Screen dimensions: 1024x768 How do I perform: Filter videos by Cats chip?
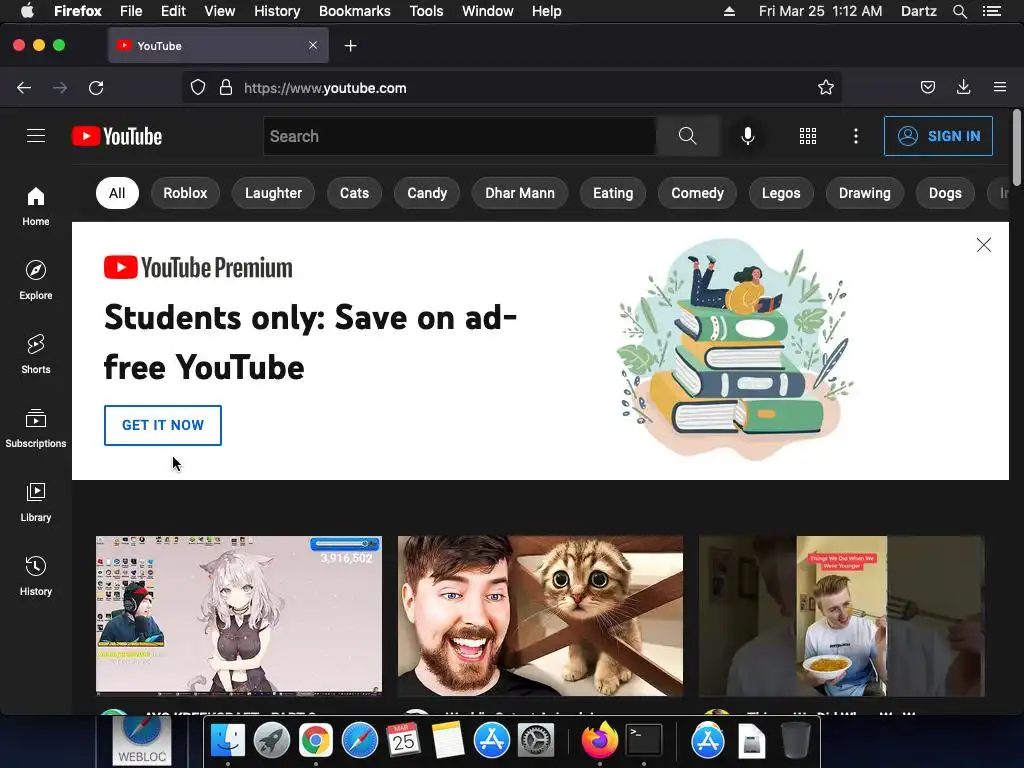click(354, 193)
